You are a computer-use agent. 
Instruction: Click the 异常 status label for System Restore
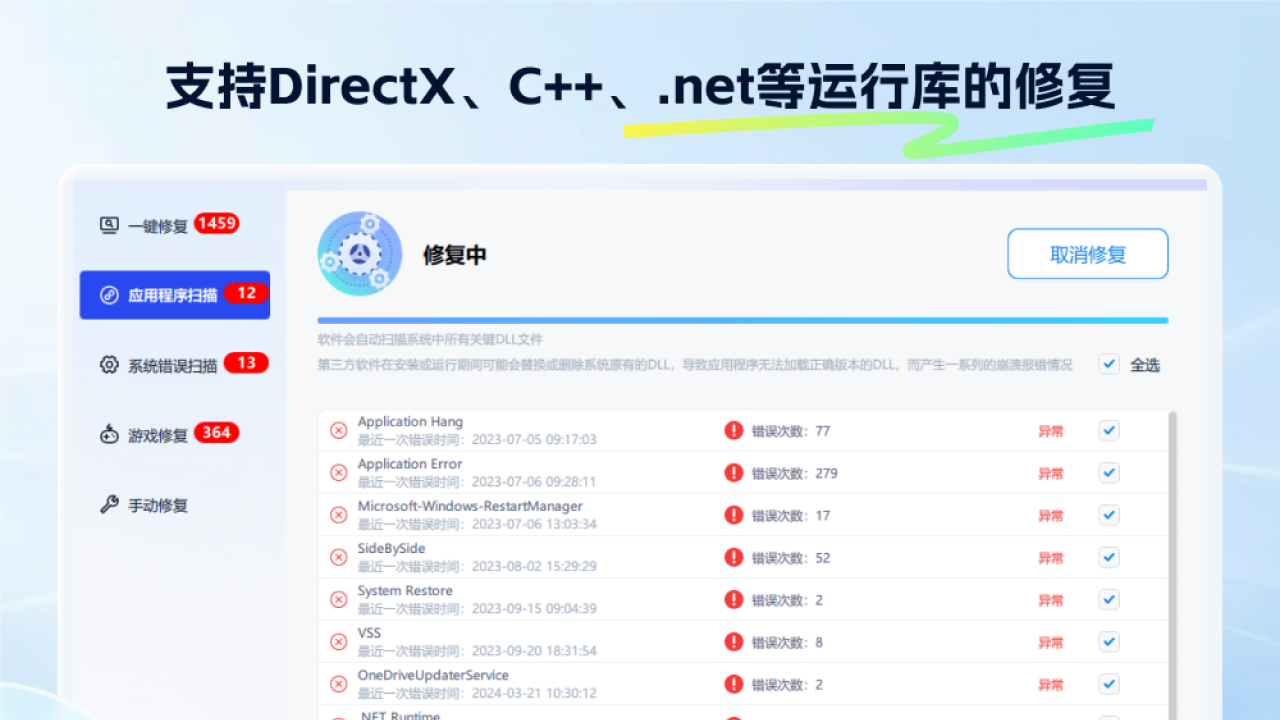click(x=1051, y=599)
